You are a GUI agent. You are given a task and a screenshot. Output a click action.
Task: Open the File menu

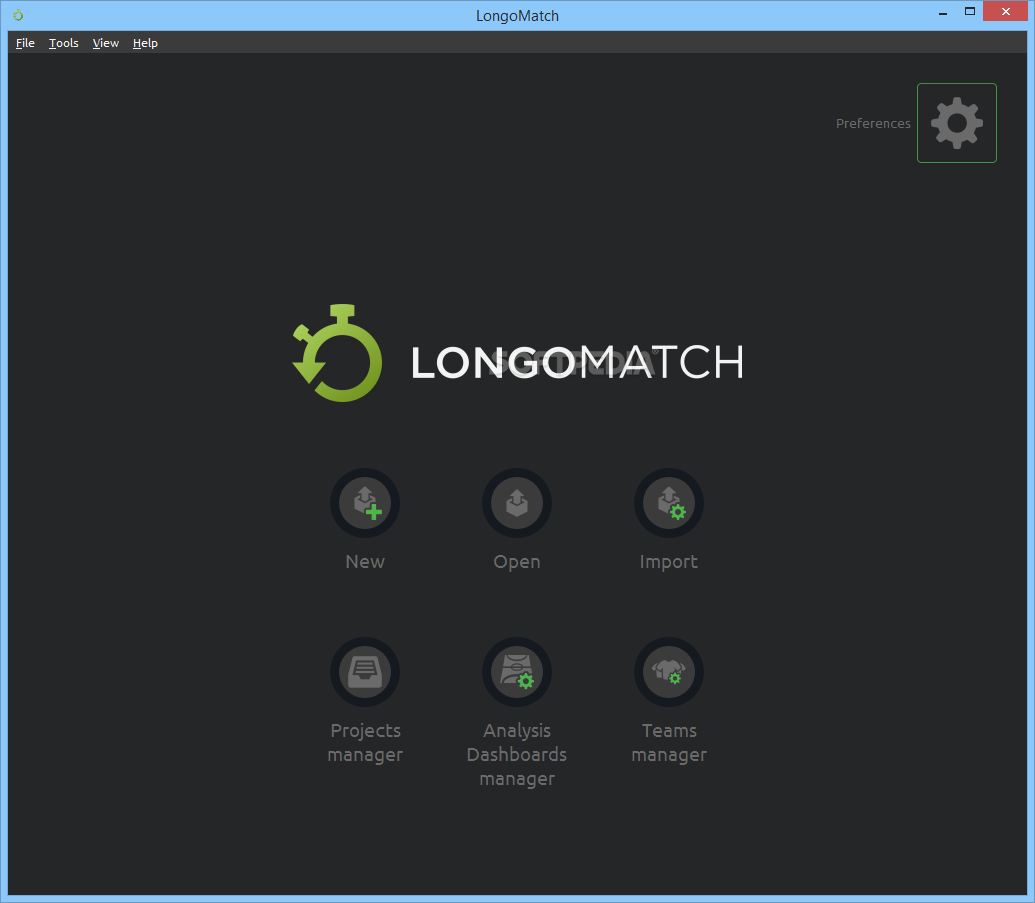25,43
